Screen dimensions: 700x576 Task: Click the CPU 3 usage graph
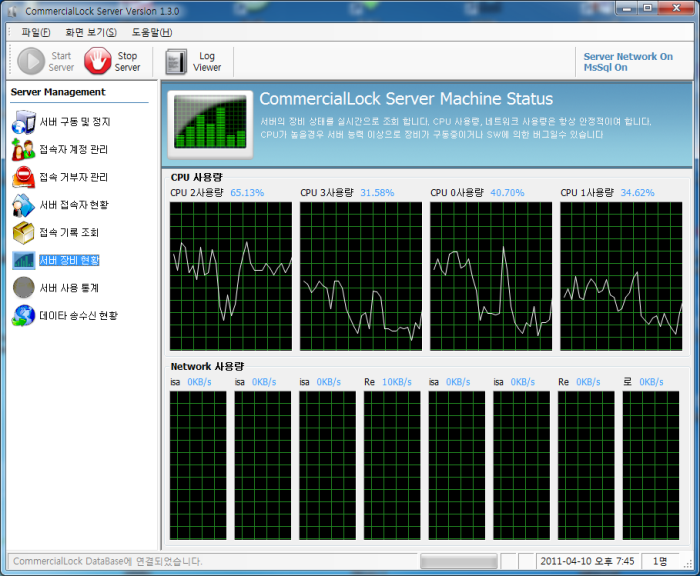361,276
